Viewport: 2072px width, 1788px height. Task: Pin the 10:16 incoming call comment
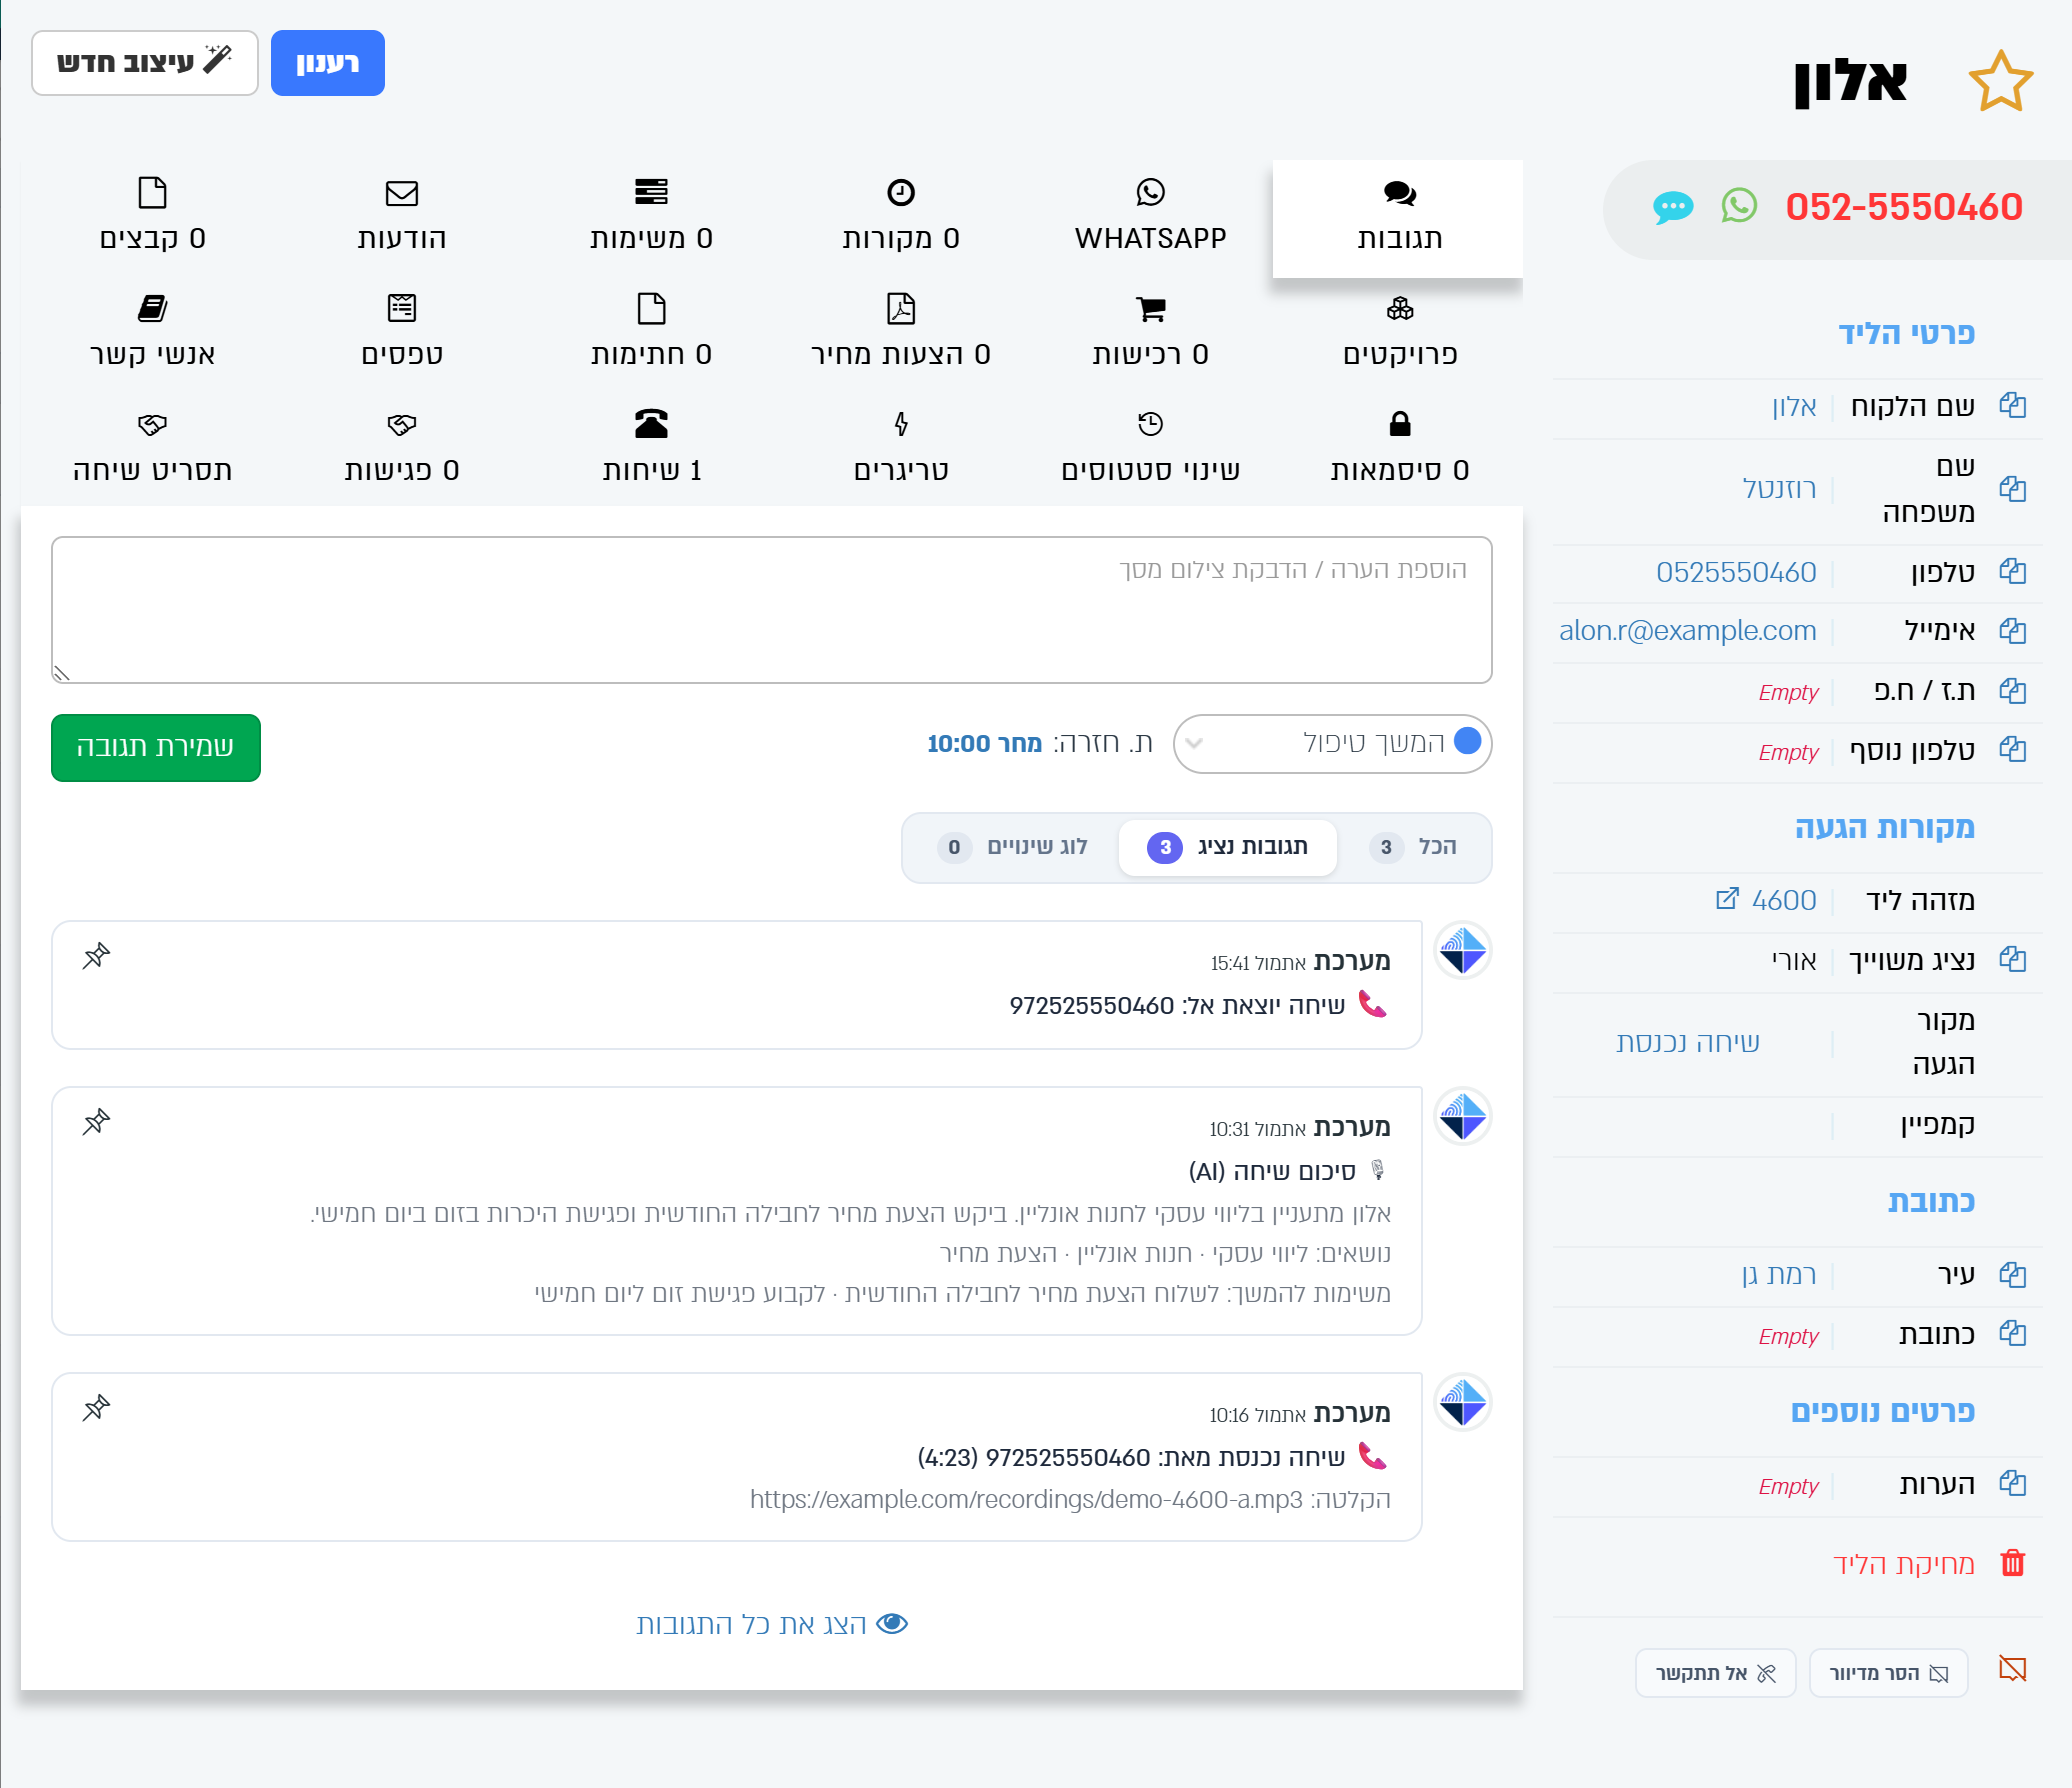click(x=96, y=1408)
